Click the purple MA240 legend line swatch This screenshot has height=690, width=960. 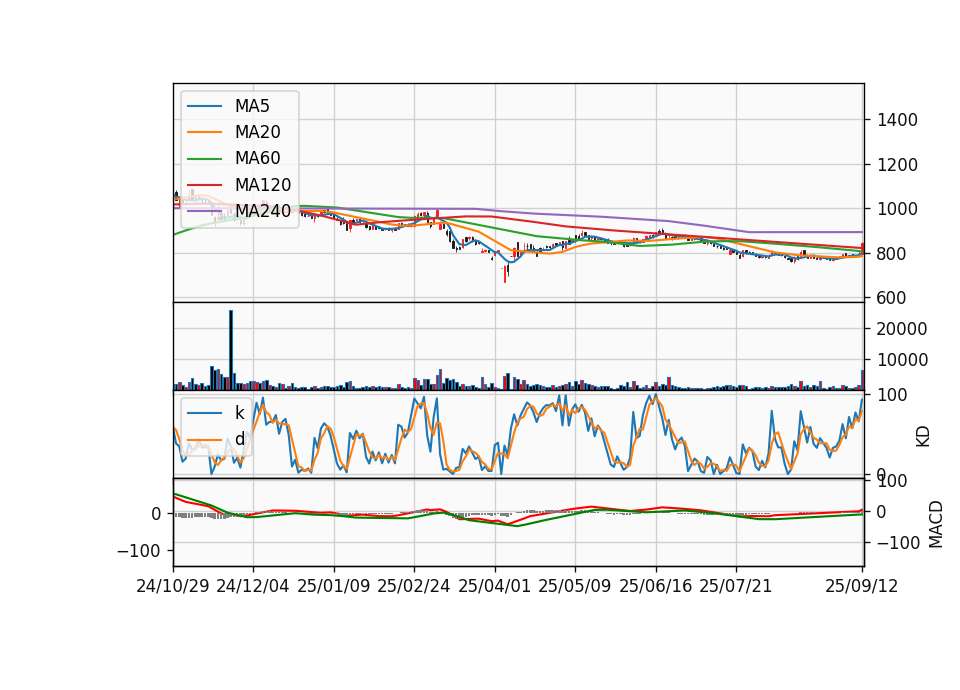click(204, 211)
